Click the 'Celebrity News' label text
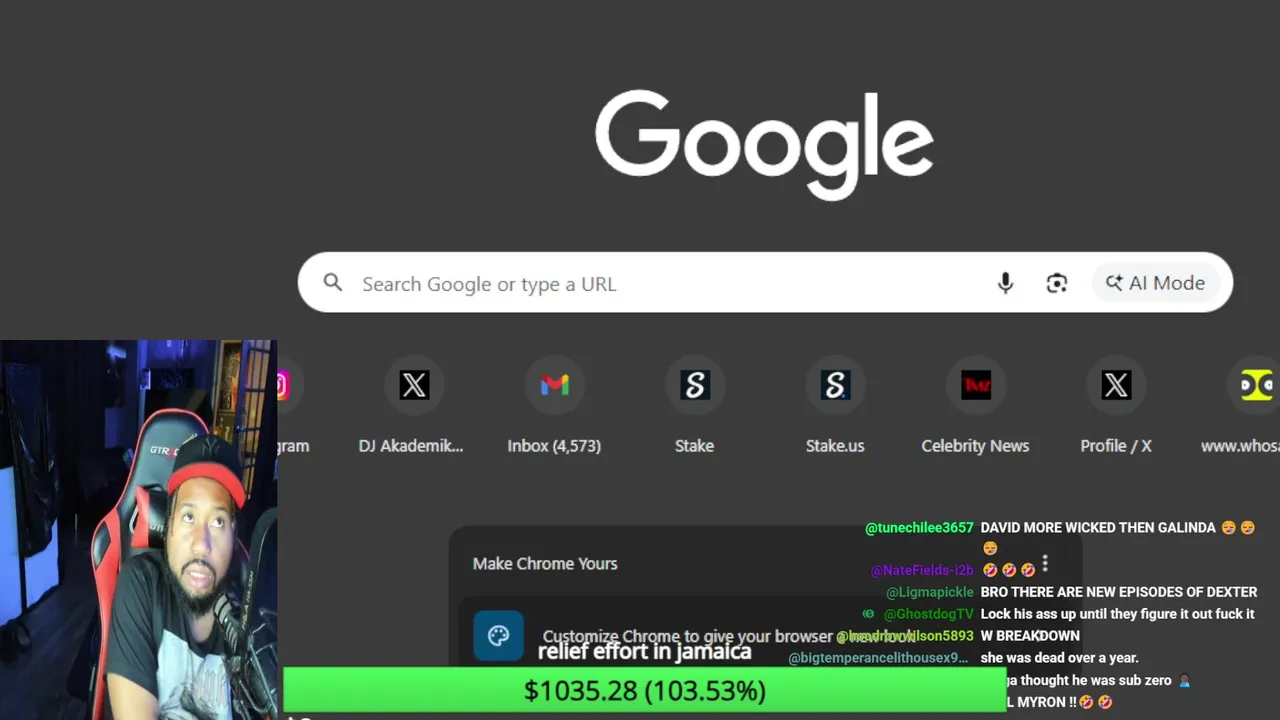The width and height of the screenshot is (1280, 720). [x=975, y=446]
